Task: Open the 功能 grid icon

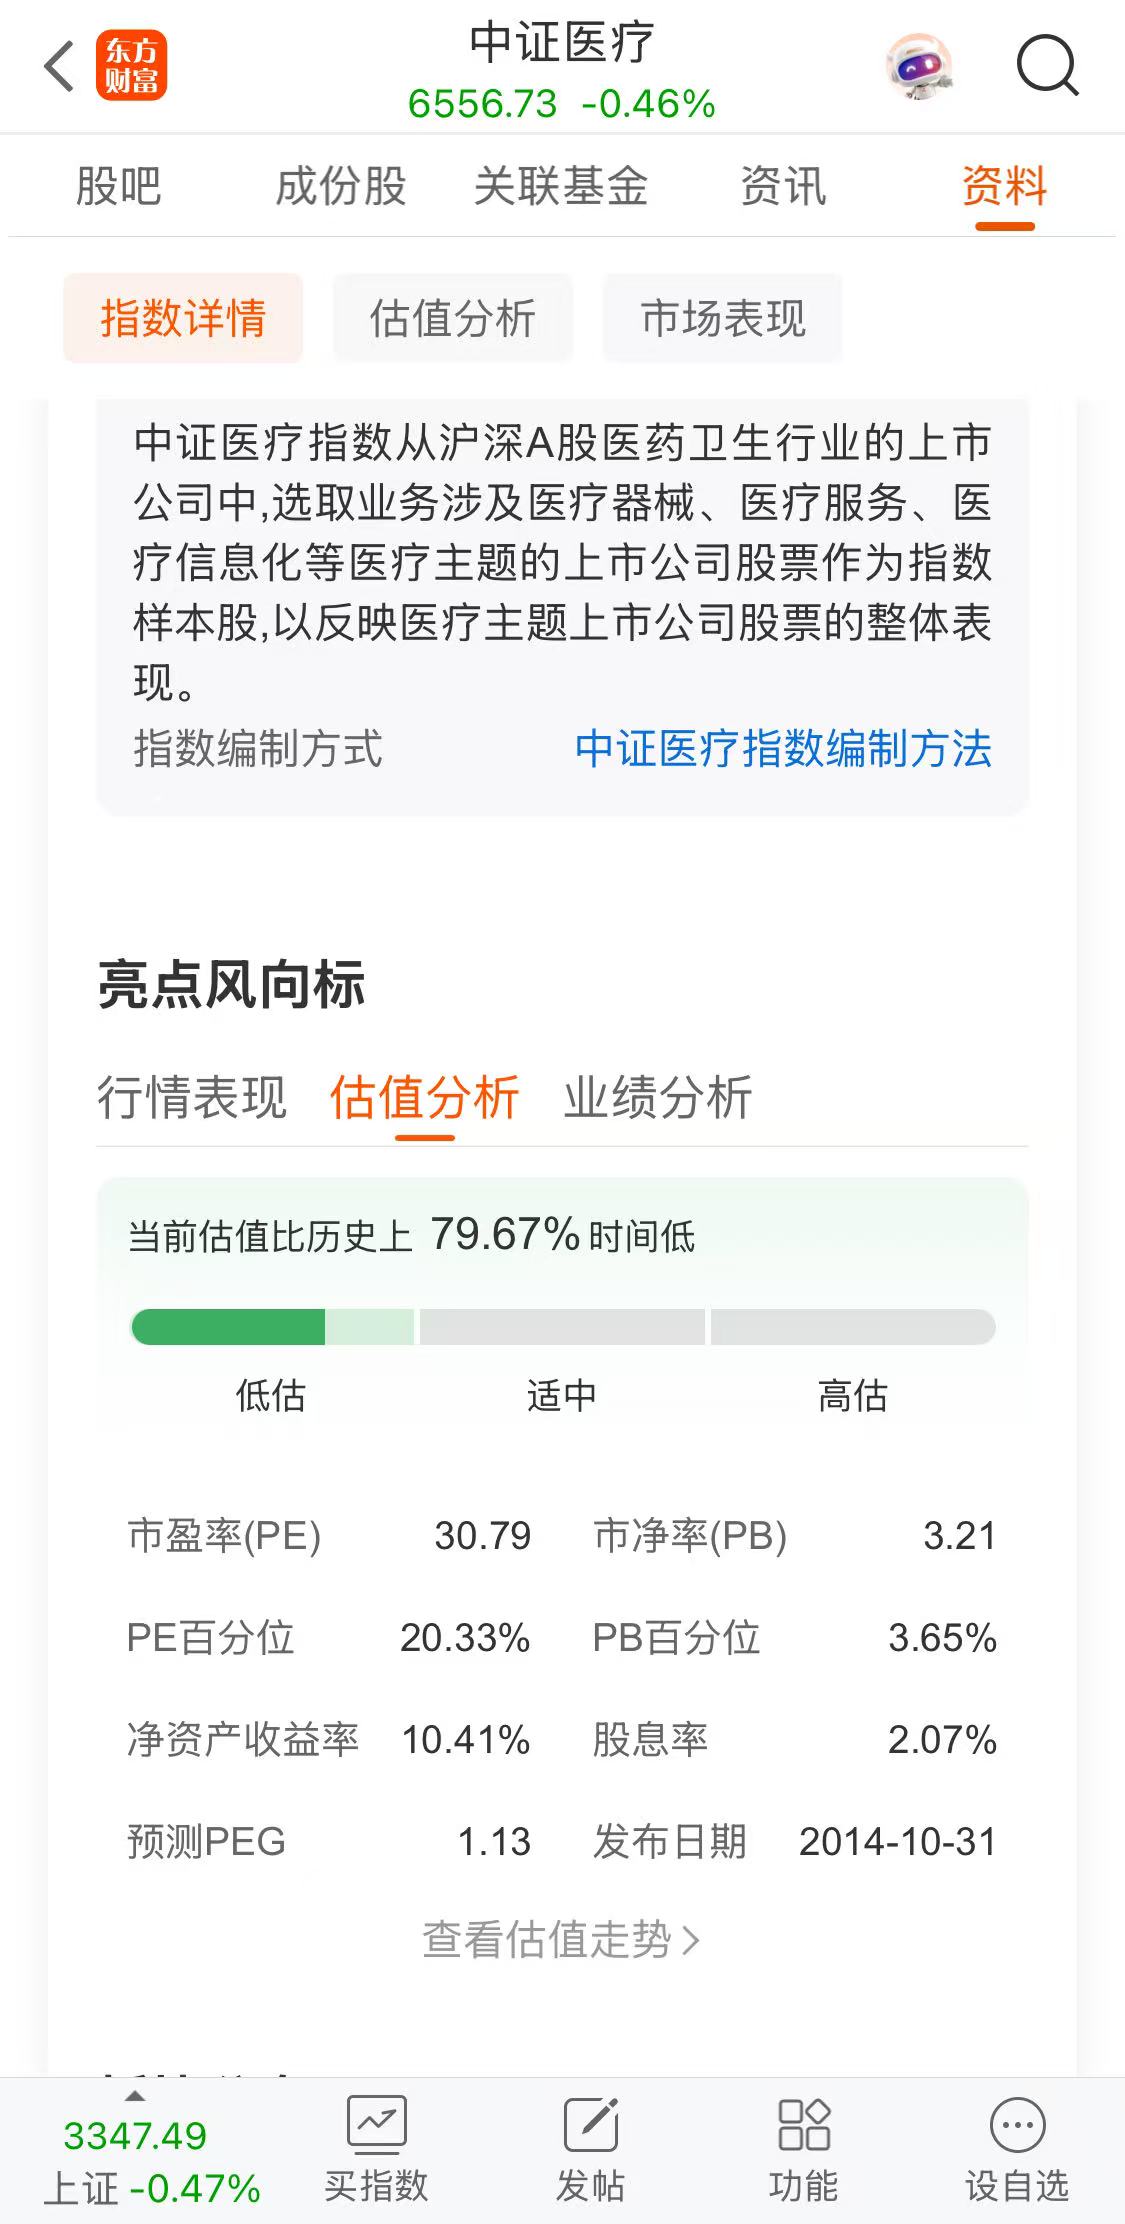Action: (x=803, y=2123)
